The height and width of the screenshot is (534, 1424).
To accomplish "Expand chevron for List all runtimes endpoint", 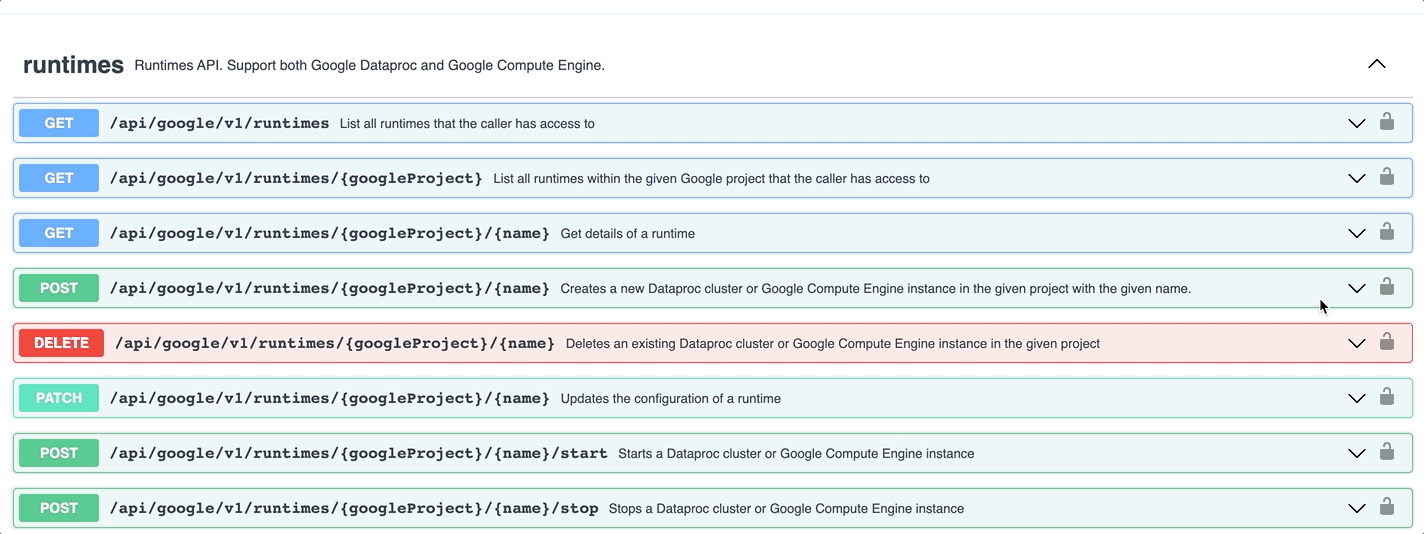I will click(1356, 124).
